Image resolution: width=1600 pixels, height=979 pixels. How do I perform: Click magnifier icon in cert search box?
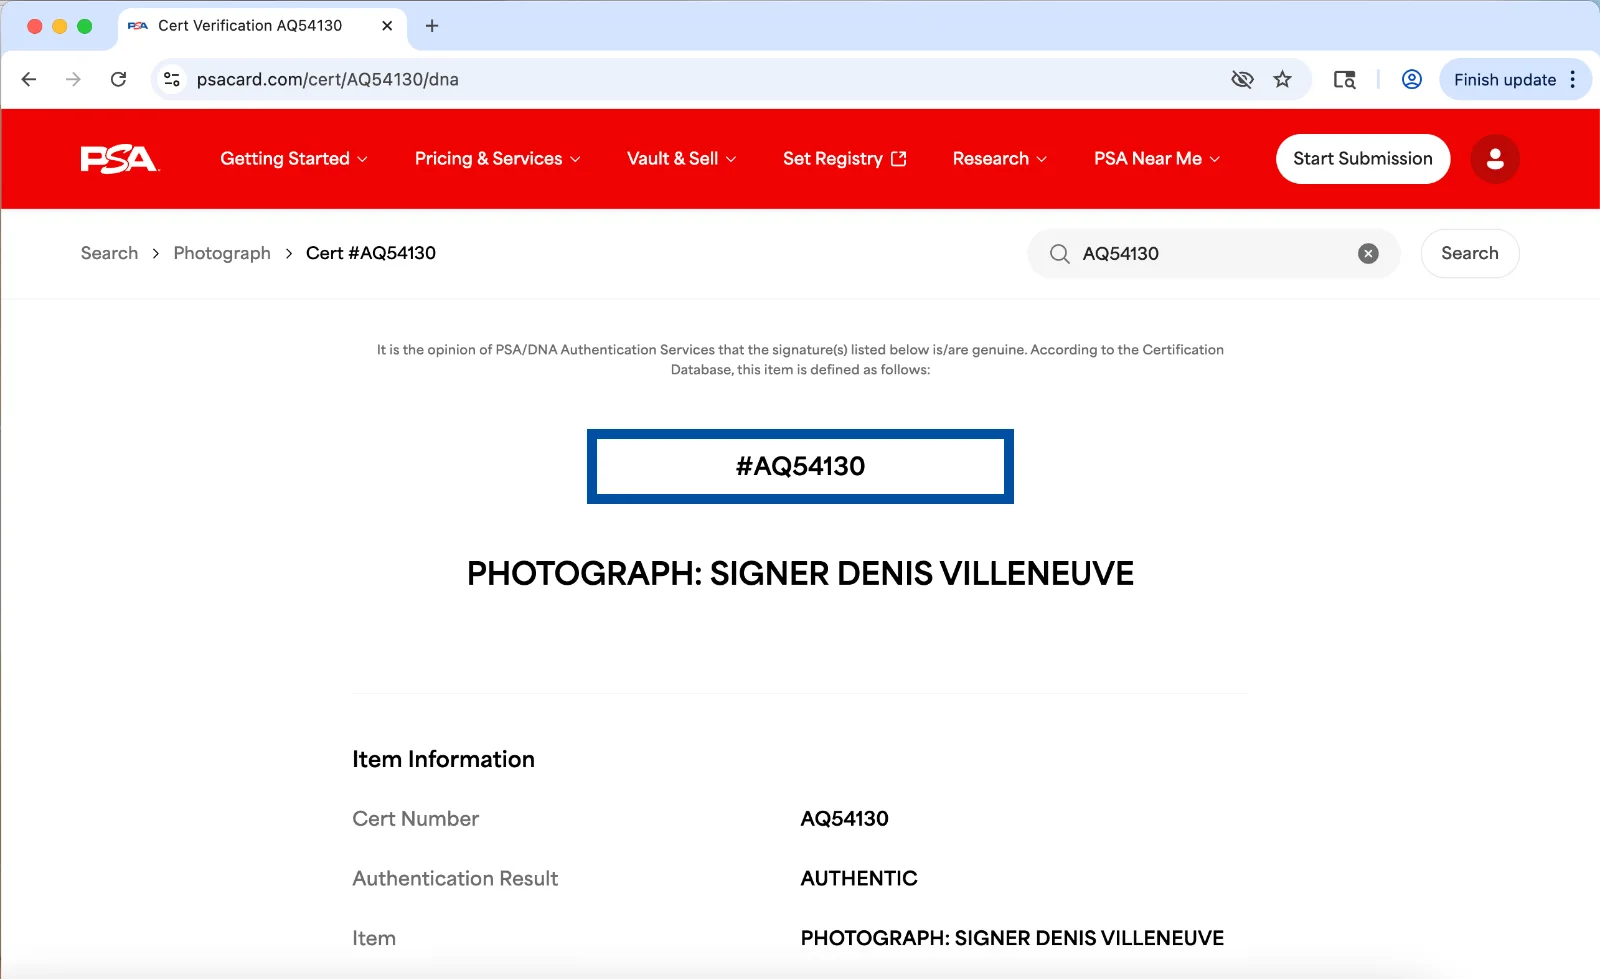1060,254
